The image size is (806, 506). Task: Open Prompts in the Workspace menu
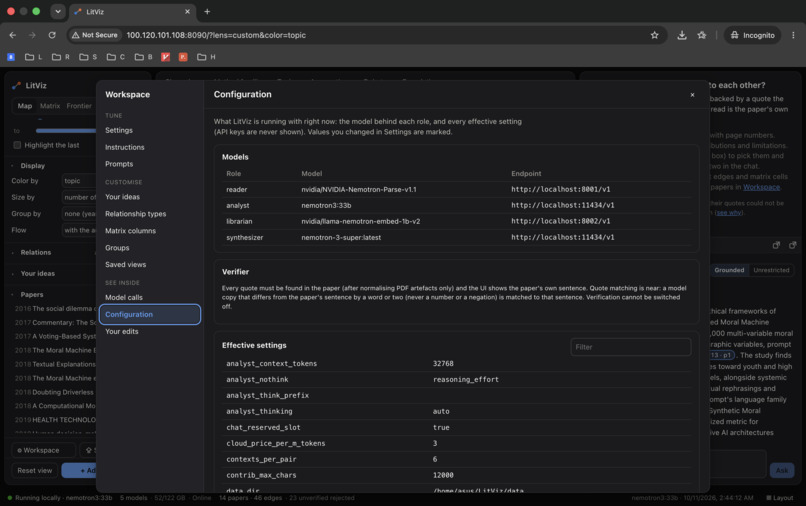119,164
